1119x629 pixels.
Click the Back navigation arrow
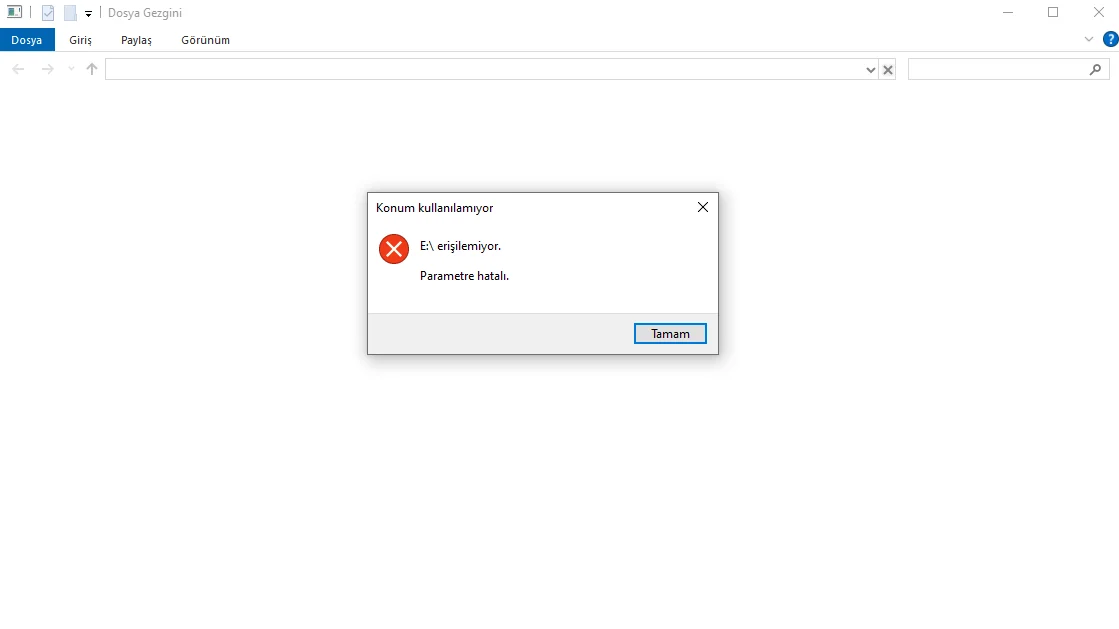click(x=19, y=69)
